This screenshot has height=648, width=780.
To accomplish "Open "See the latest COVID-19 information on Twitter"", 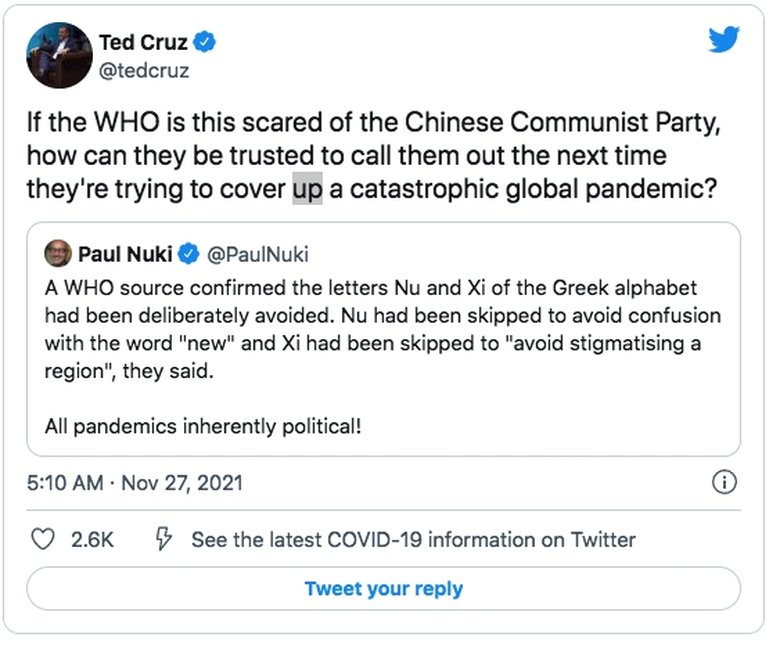I will tap(413, 540).
